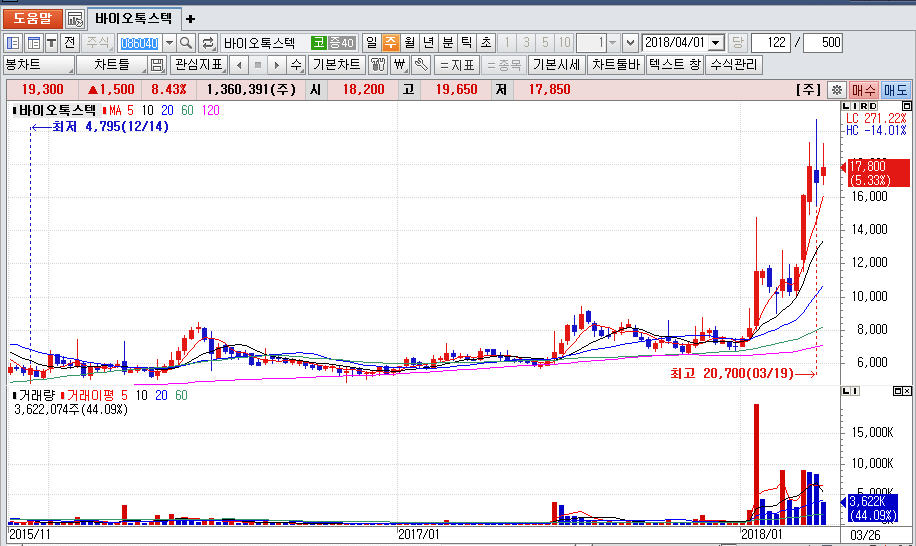Expand the 2018/04/01 date picker
Image resolution: width=916 pixels, height=546 pixels.
[x=716, y=43]
